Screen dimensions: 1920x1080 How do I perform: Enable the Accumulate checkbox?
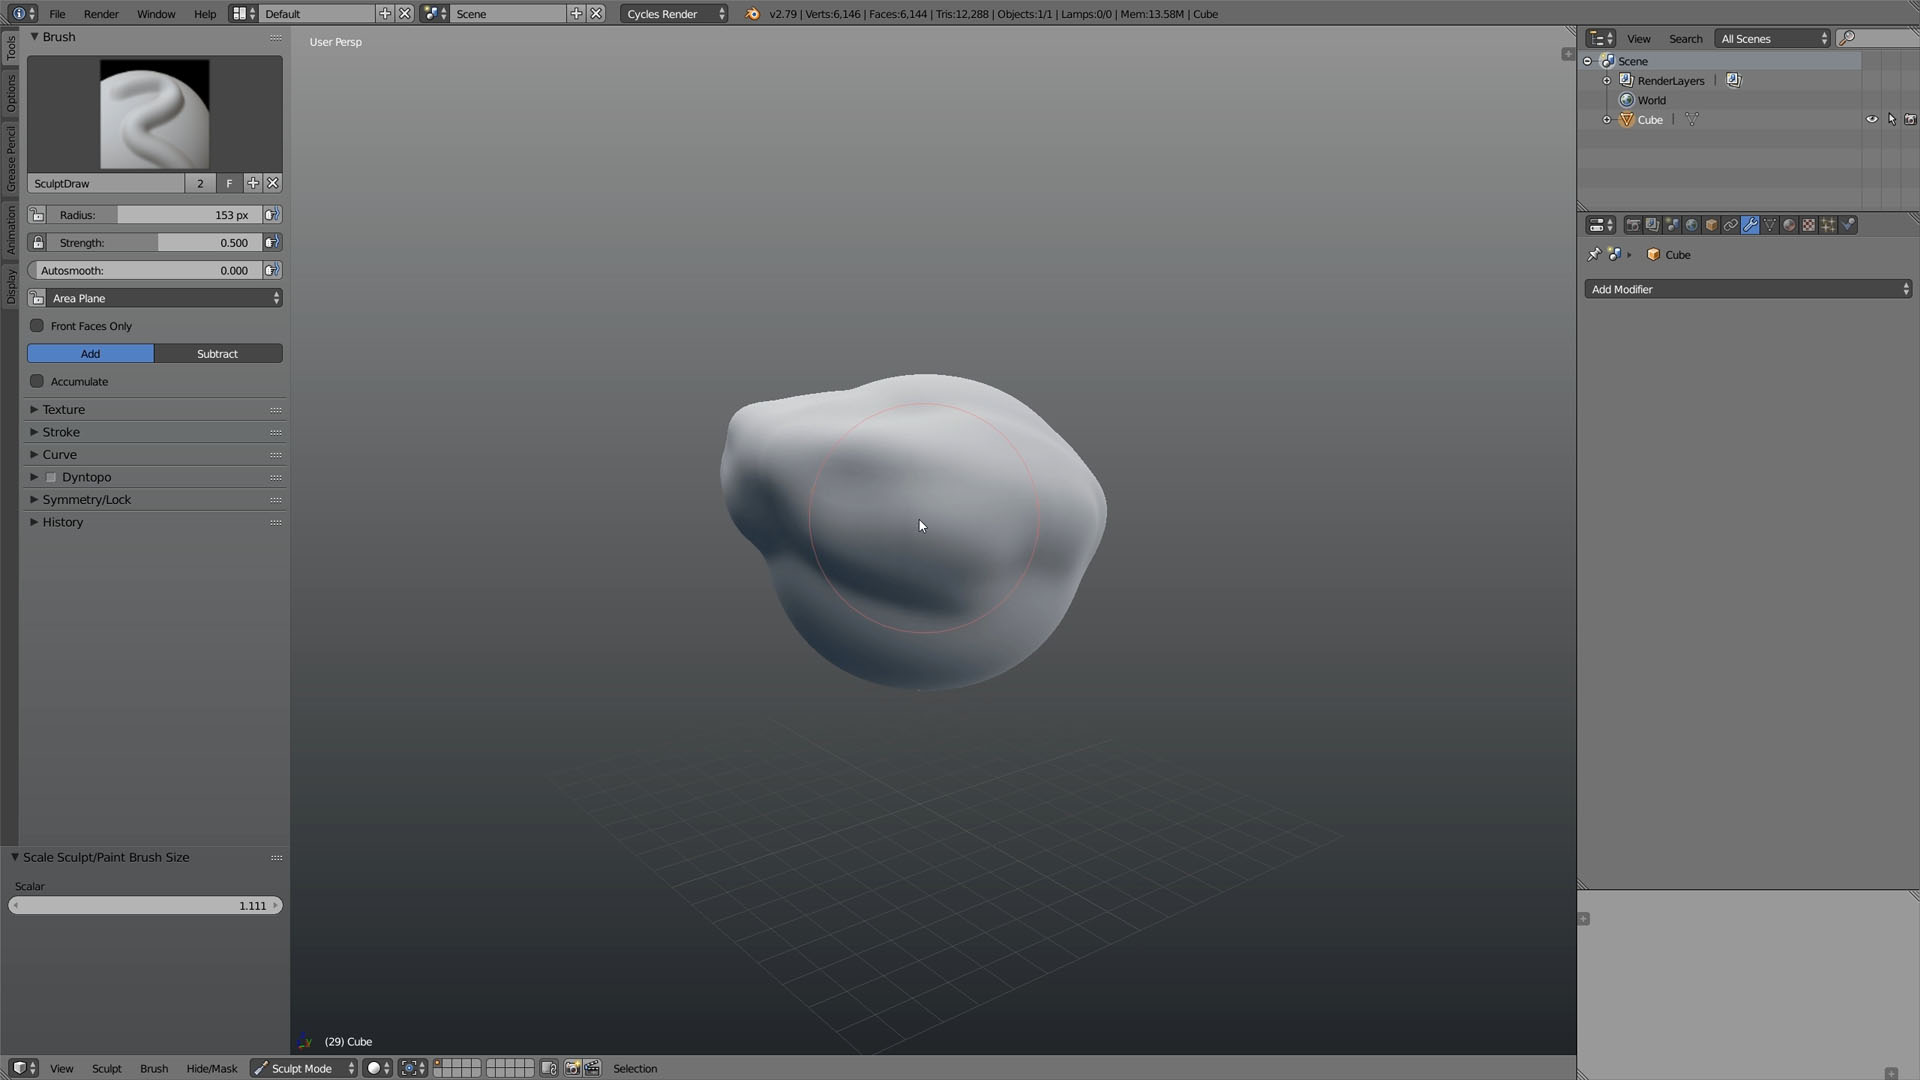tap(37, 381)
